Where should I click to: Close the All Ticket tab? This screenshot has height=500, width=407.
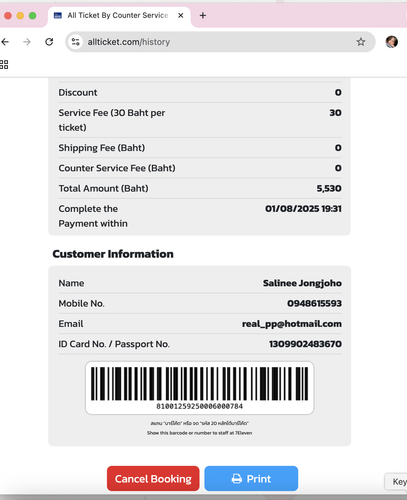pyautogui.click(x=180, y=15)
